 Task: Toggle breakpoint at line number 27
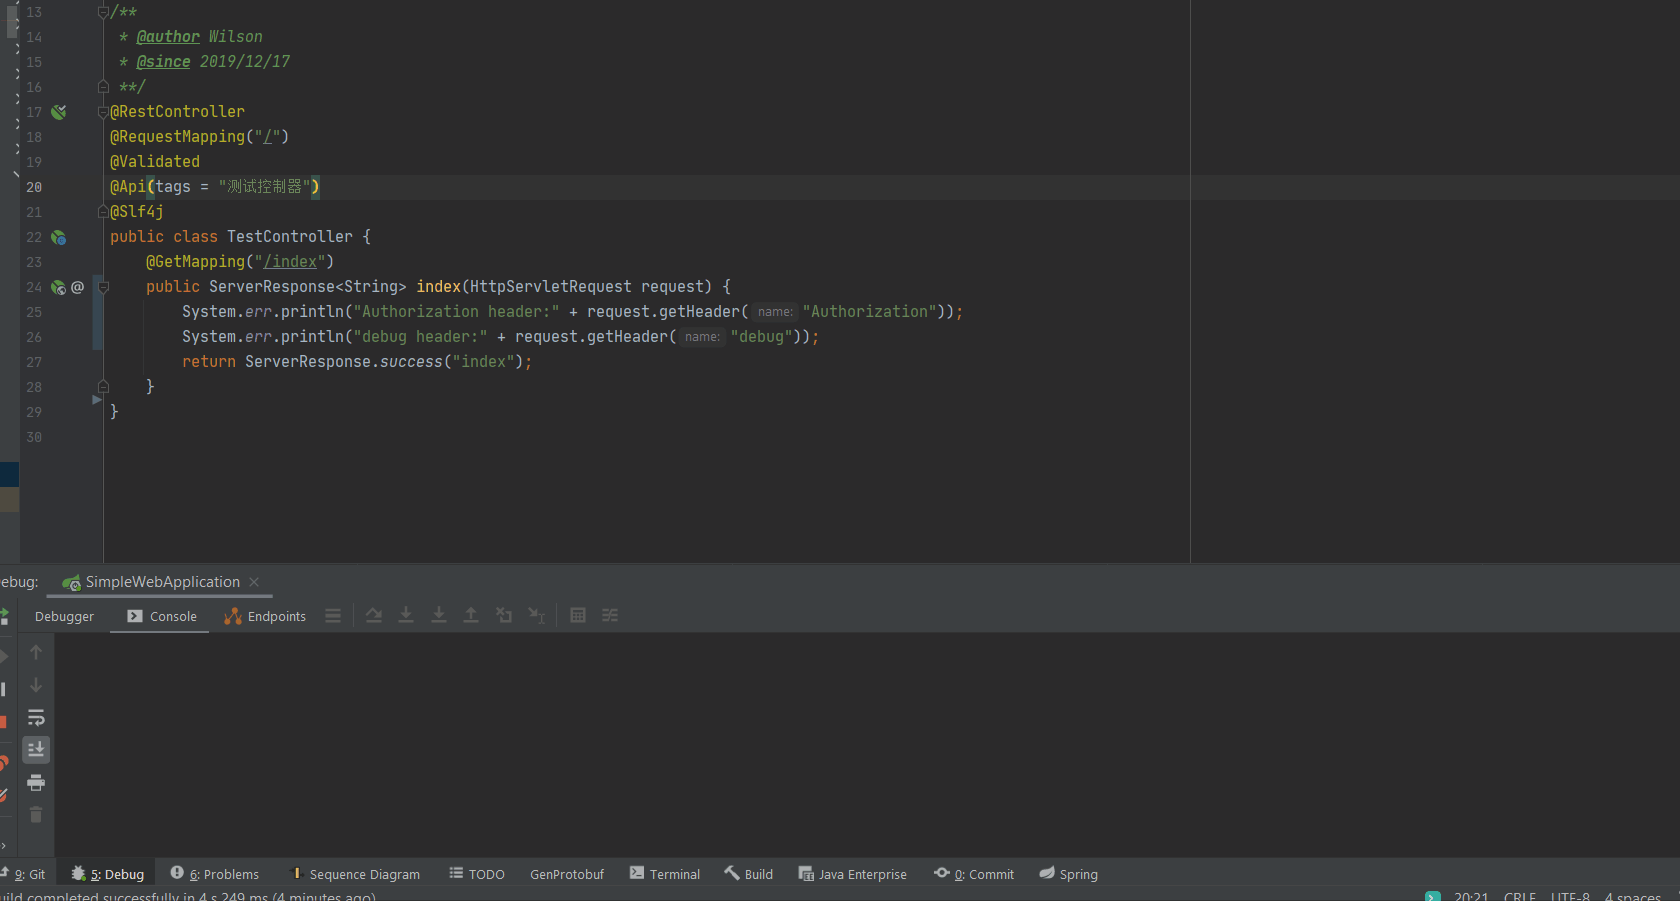click(34, 362)
